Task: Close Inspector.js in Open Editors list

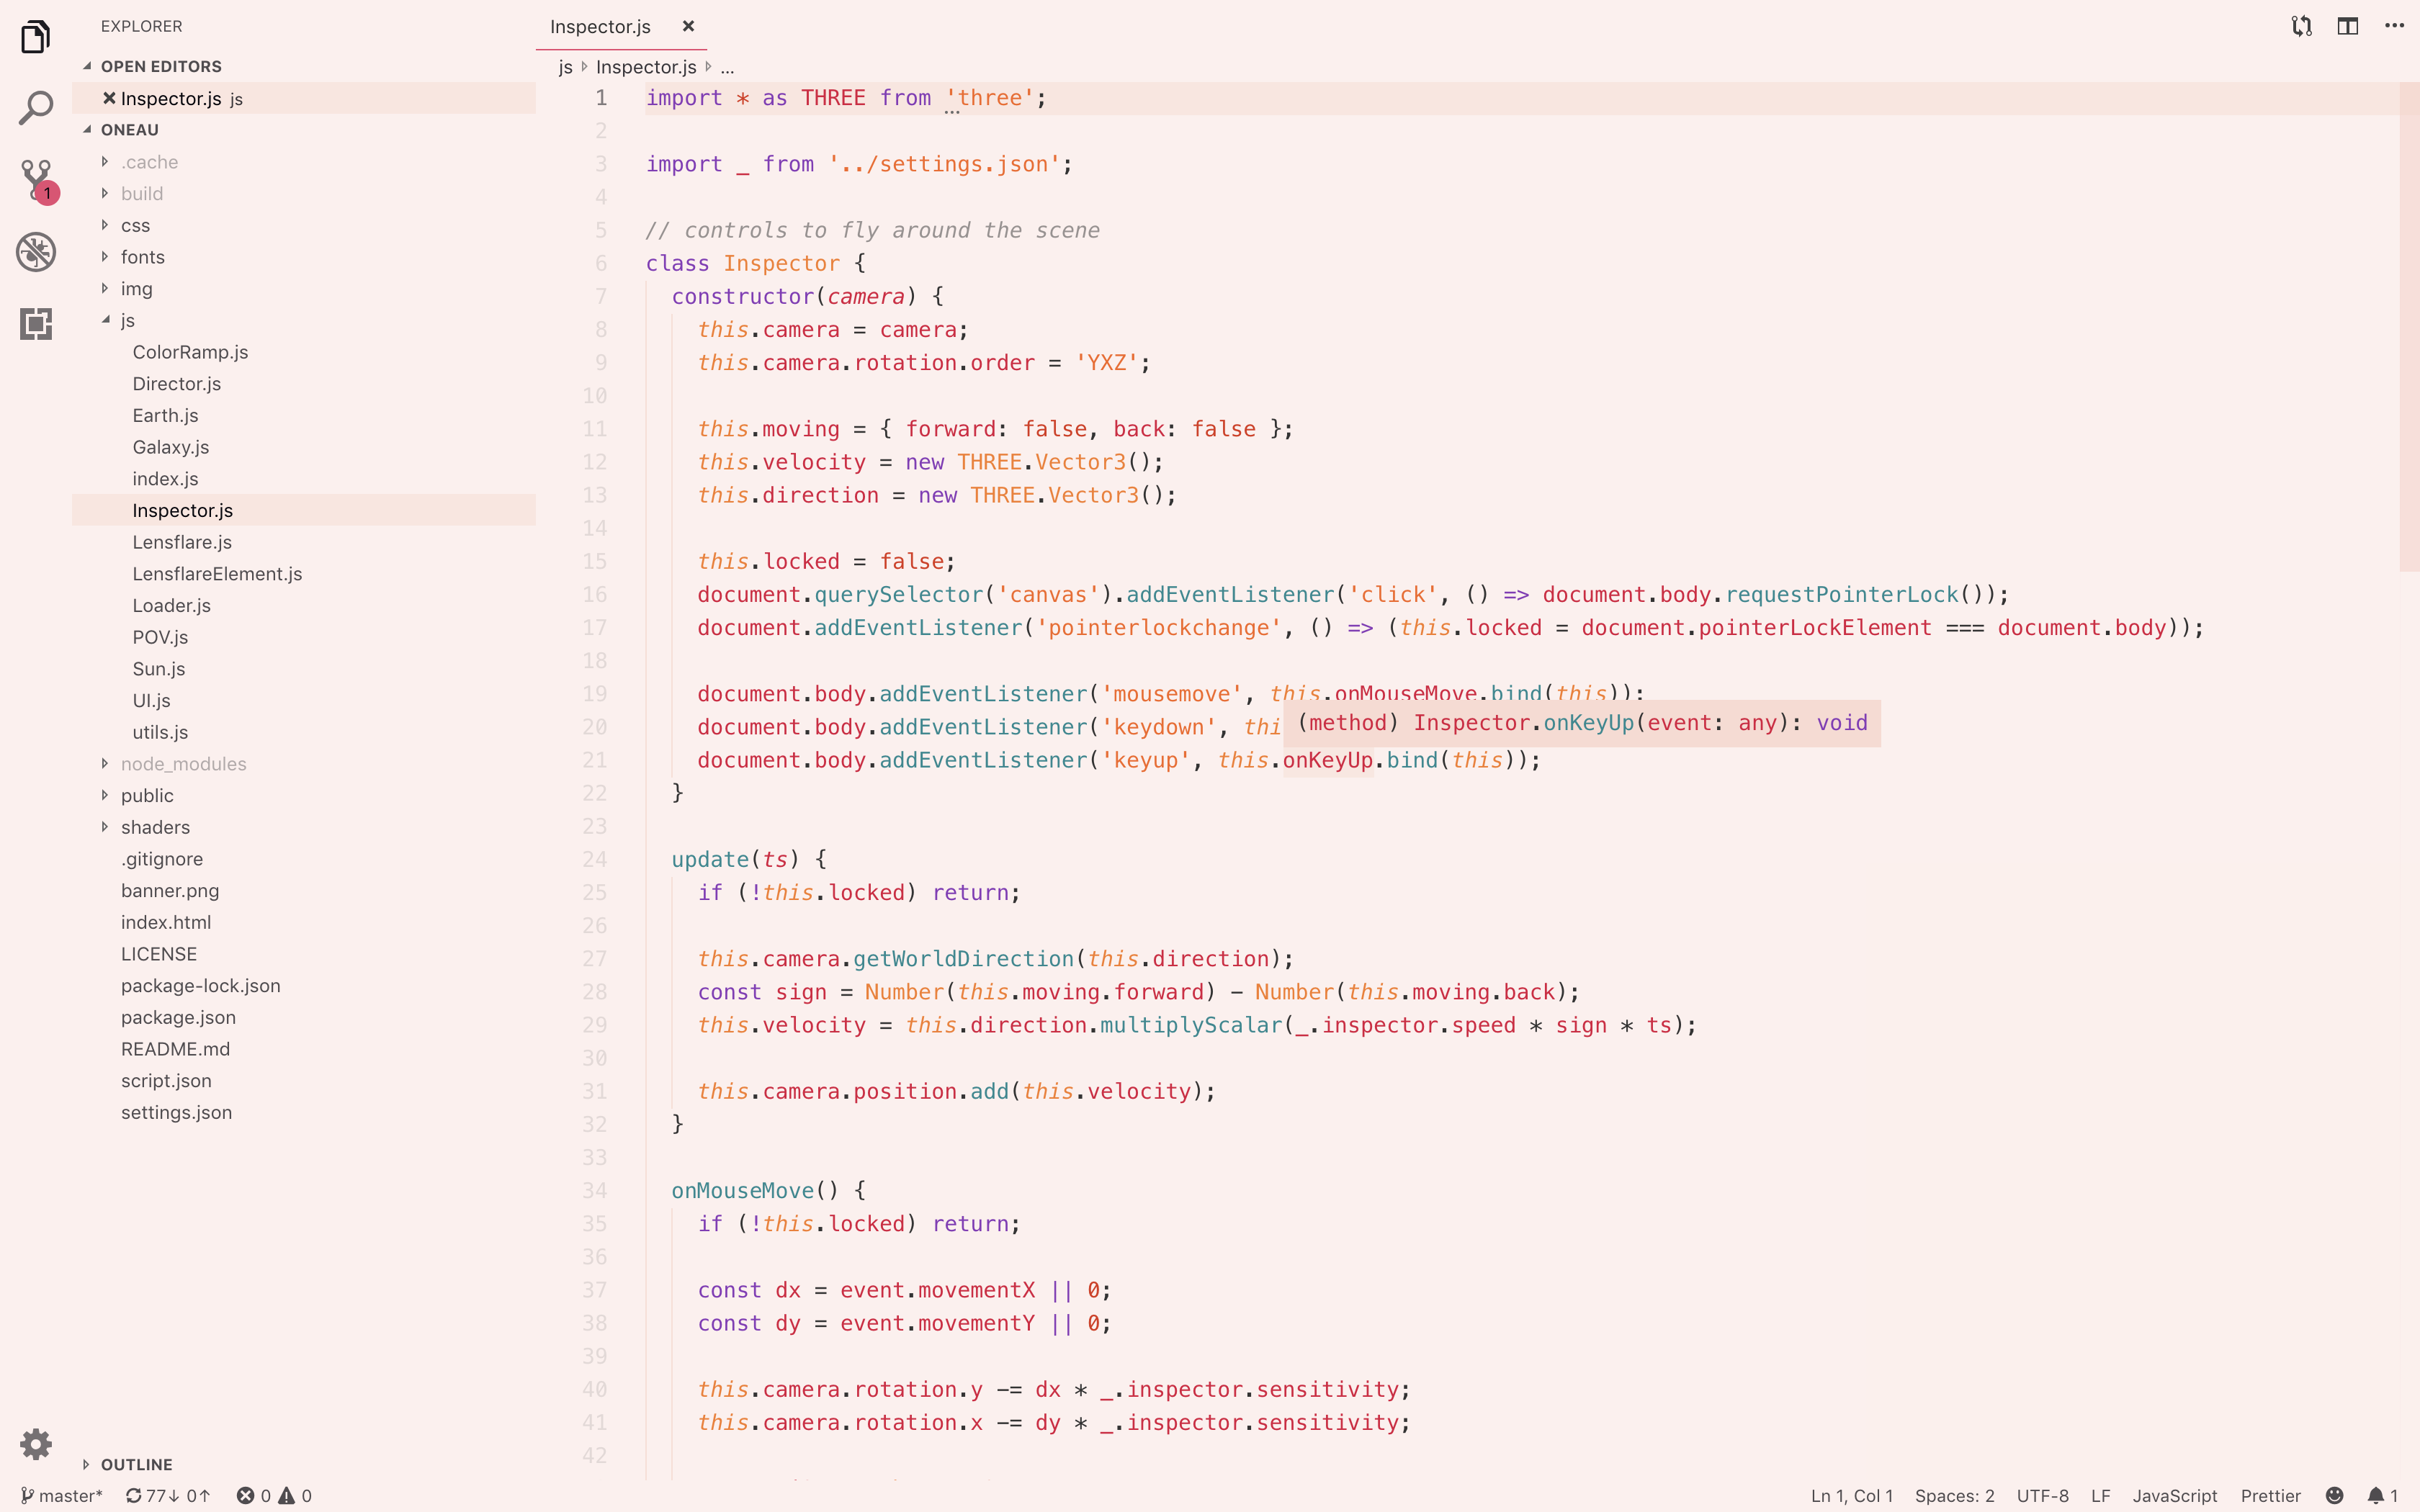Action: click(x=109, y=98)
